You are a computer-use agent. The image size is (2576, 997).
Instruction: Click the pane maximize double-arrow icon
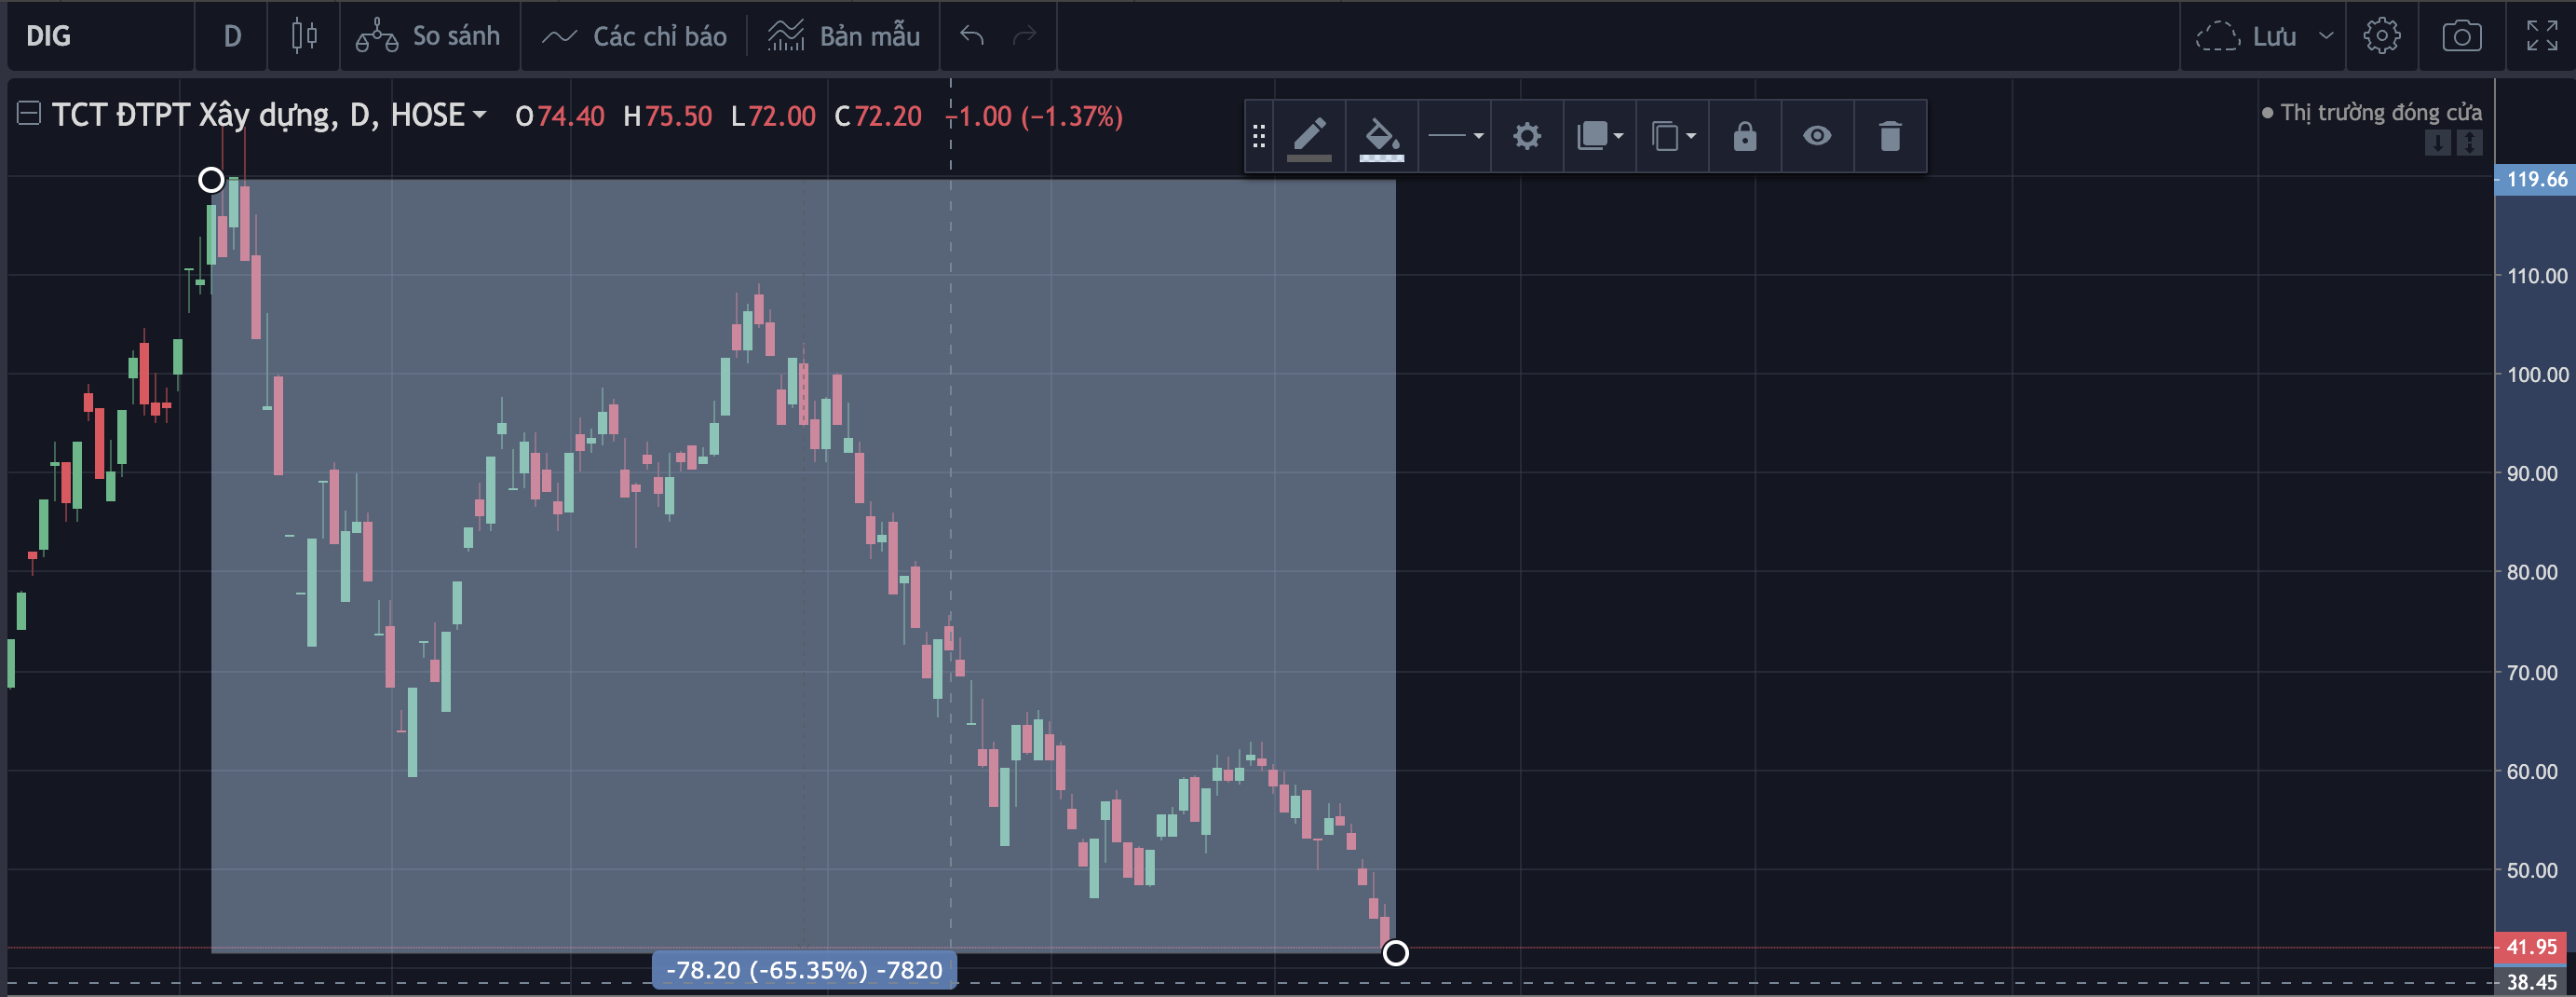(x=2469, y=143)
